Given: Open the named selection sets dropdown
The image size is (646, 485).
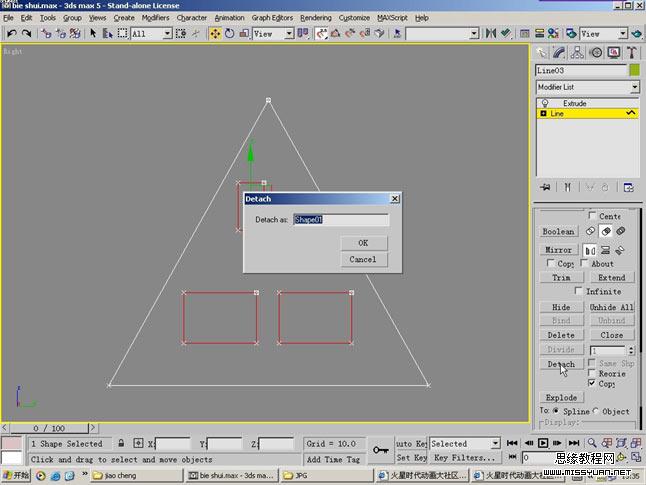Looking at the screenshot, I should 474,33.
